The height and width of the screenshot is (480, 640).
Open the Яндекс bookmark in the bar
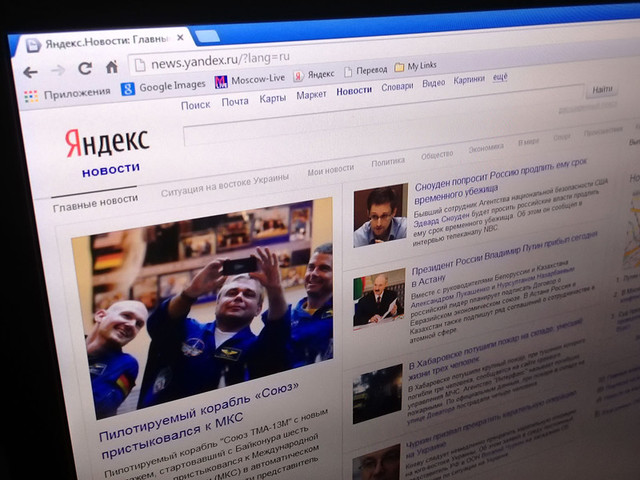pyautogui.click(x=314, y=75)
